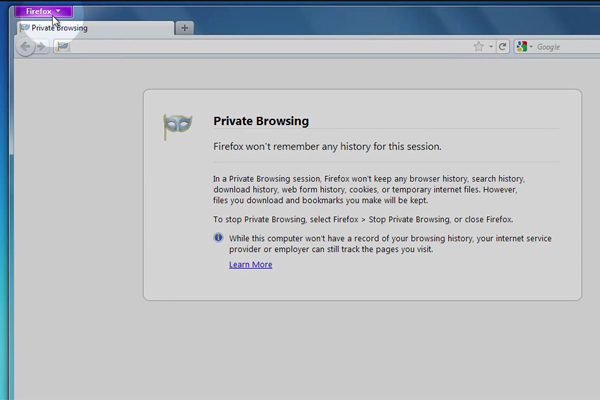Open the Learn More link
Screen dimensions: 600x400
coord(251,264)
